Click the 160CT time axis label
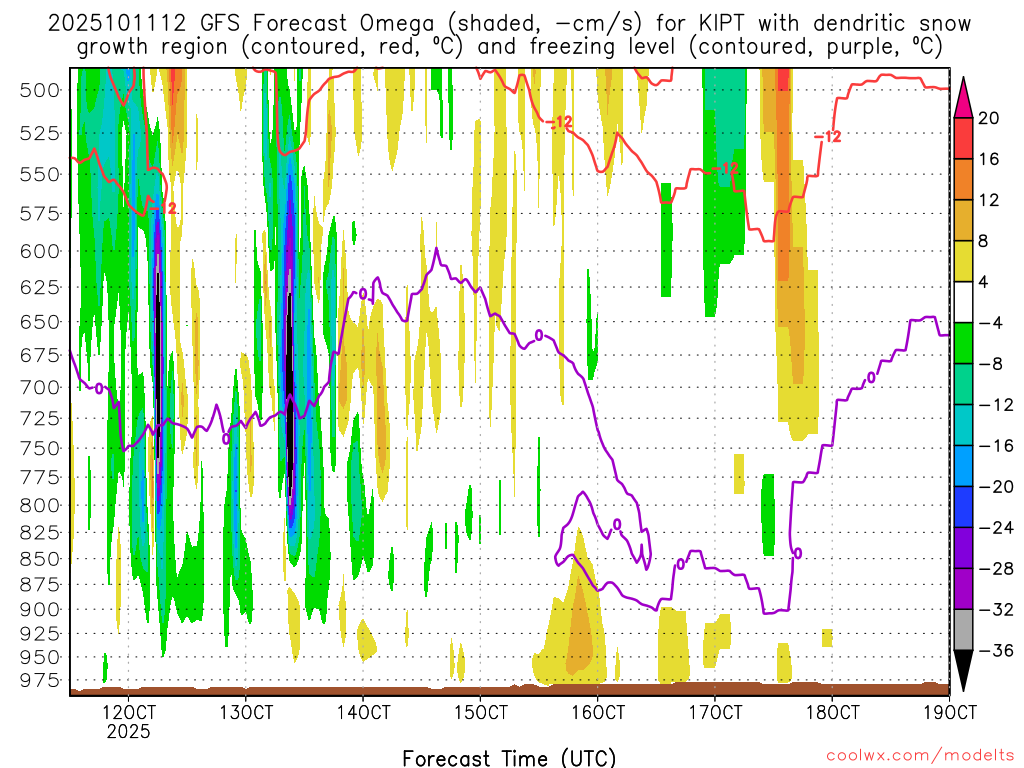 pyautogui.click(x=598, y=712)
